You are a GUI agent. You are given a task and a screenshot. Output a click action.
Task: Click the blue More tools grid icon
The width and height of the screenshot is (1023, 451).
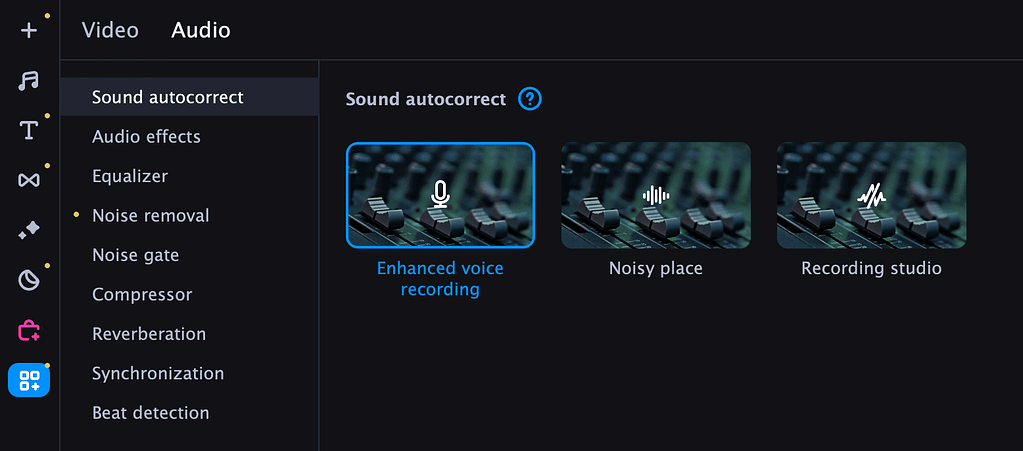coord(29,380)
